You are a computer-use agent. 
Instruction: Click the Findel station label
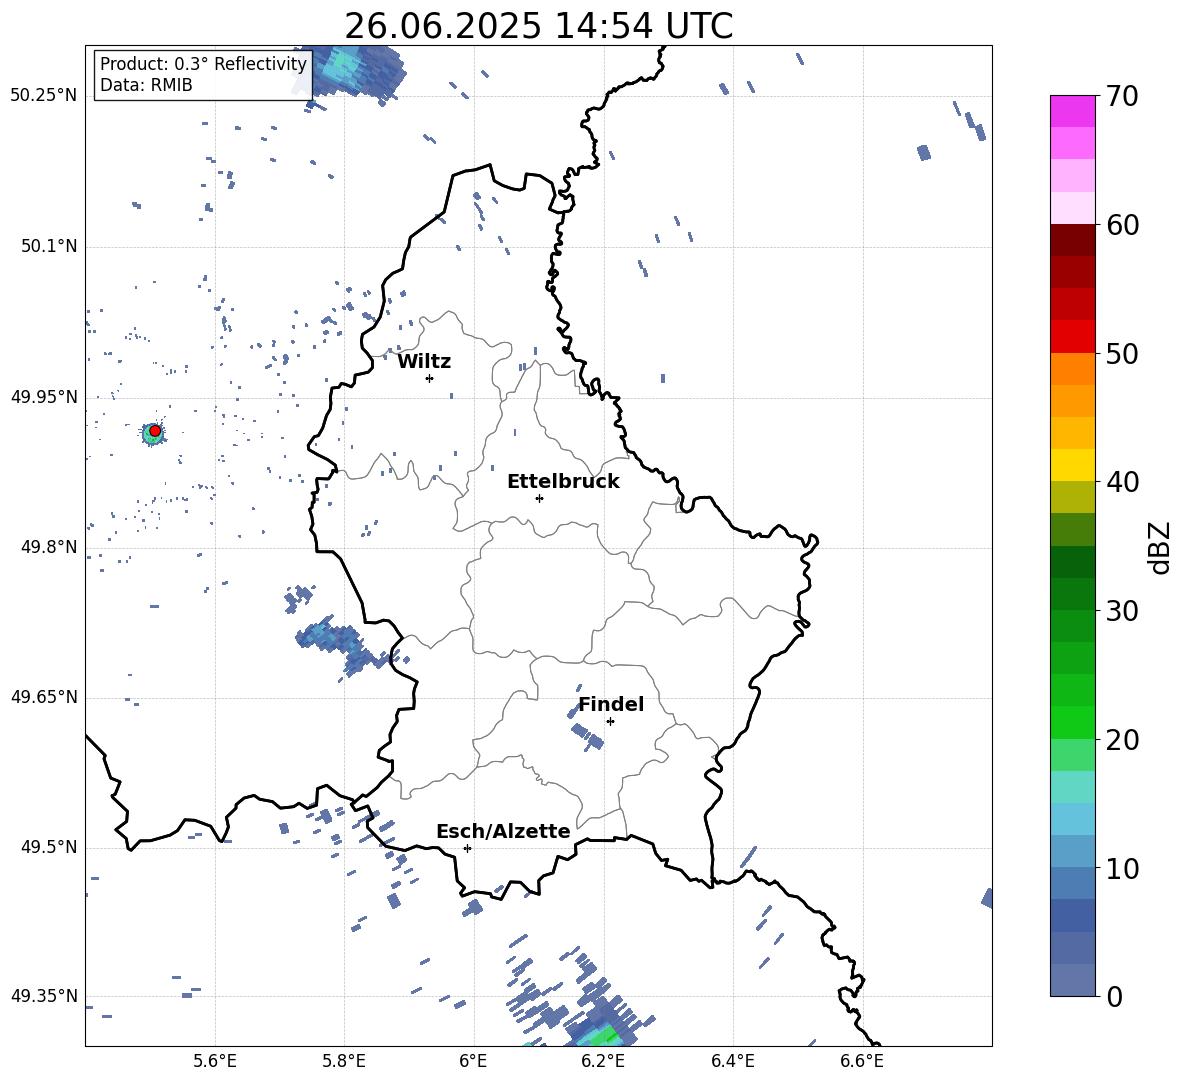click(x=611, y=704)
